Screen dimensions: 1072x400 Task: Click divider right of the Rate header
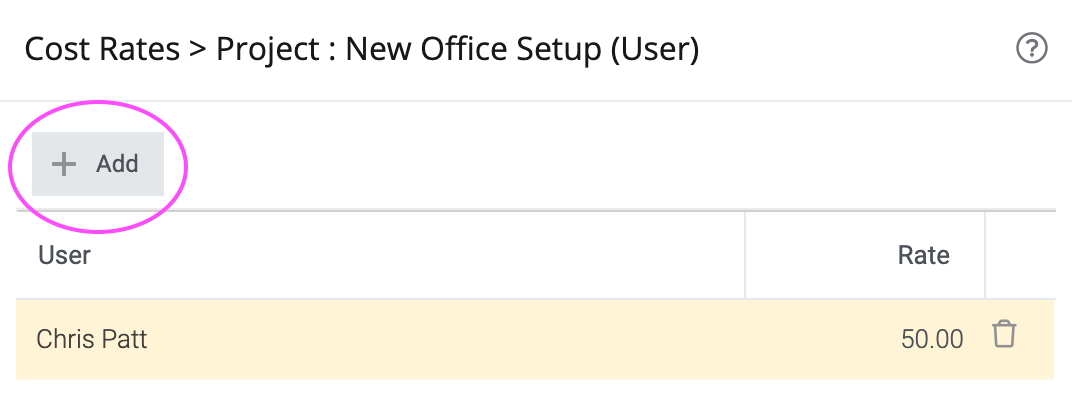click(x=984, y=255)
